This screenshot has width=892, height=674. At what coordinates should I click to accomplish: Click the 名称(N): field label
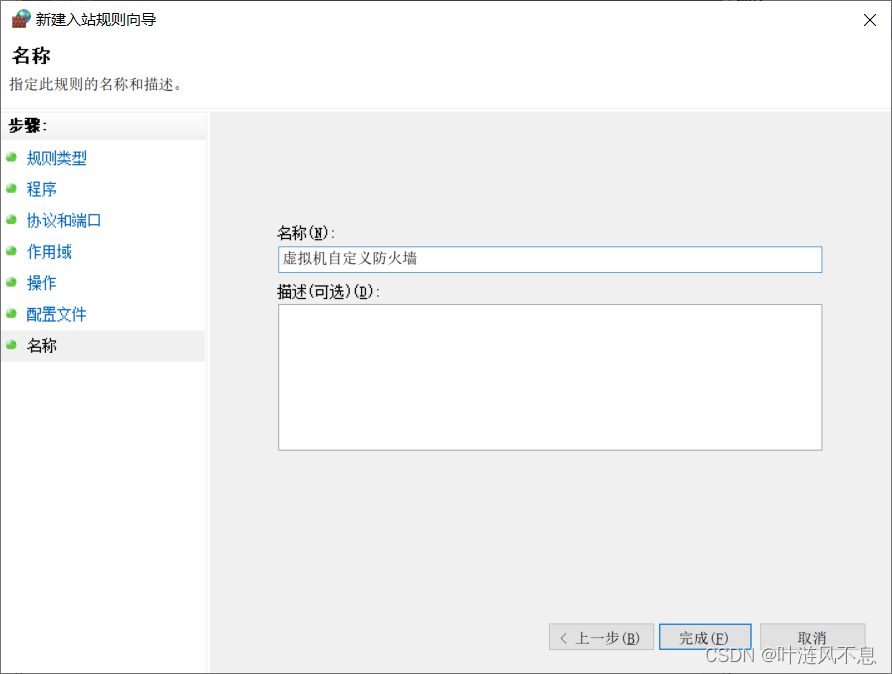coord(306,233)
